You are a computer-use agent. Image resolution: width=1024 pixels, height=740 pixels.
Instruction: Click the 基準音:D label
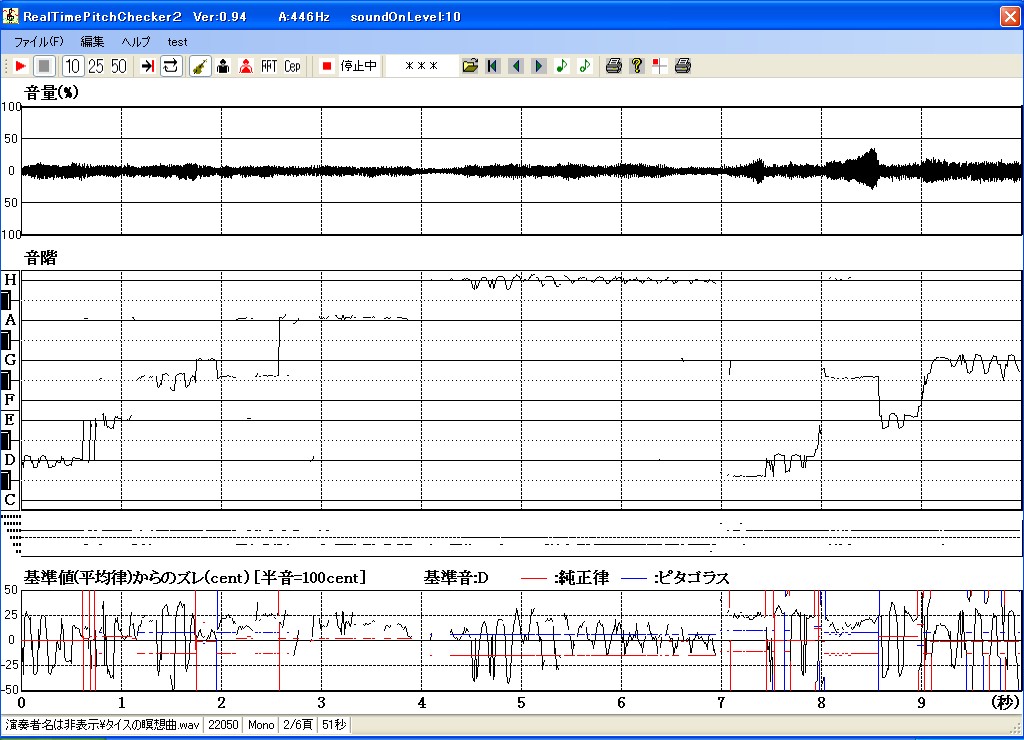(x=456, y=578)
